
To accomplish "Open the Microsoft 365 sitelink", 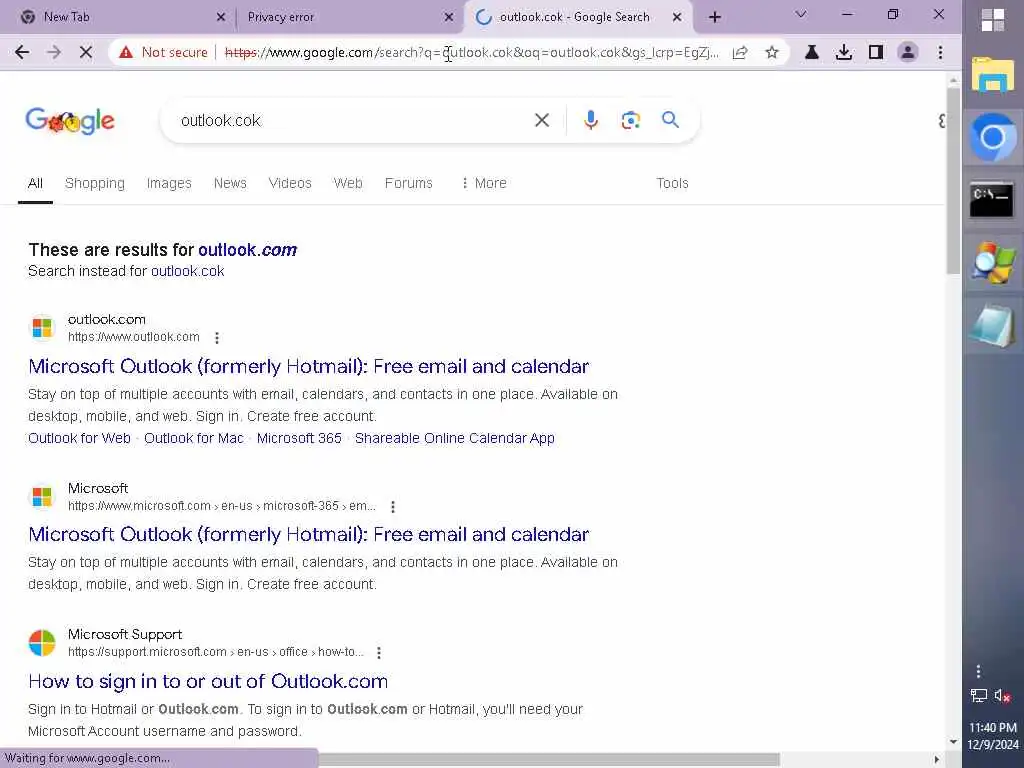I will point(299,438).
